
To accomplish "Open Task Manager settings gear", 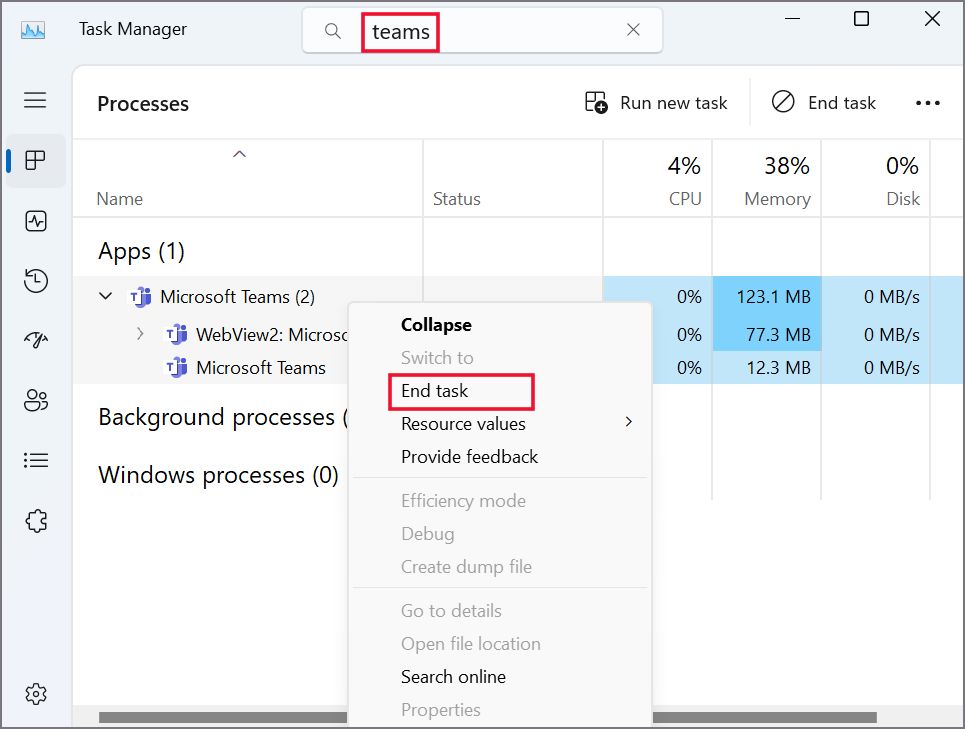I will pyautogui.click(x=36, y=693).
